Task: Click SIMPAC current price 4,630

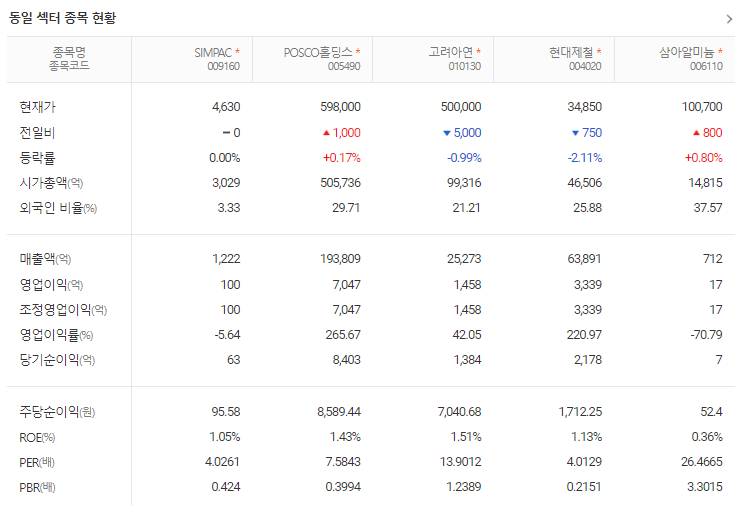Action: [x=226, y=107]
